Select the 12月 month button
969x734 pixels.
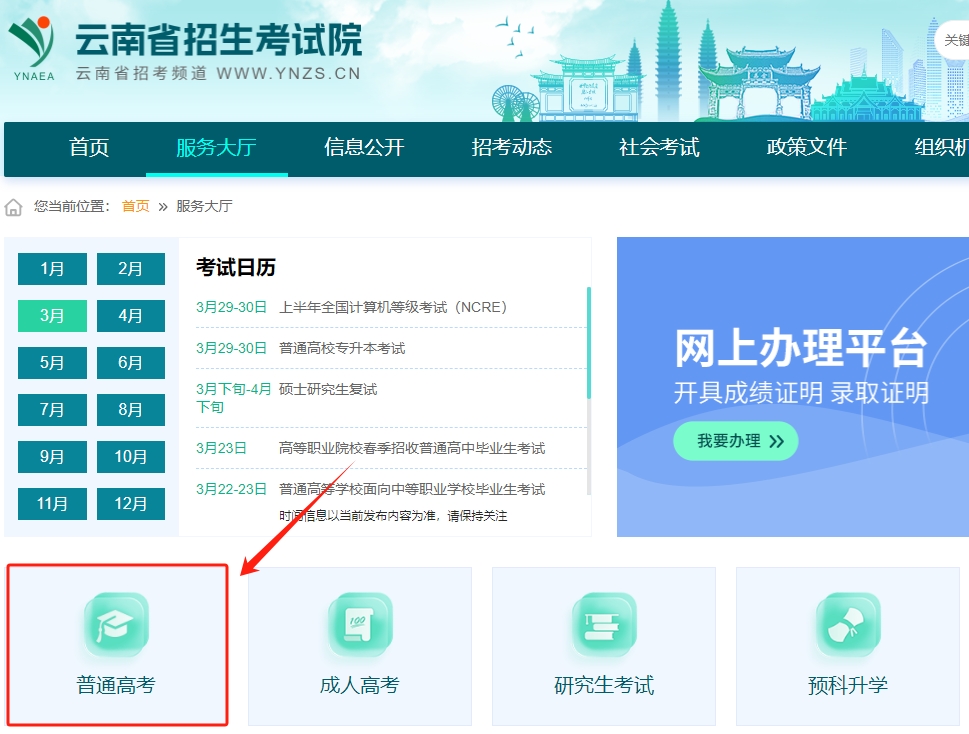click(131, 504)
